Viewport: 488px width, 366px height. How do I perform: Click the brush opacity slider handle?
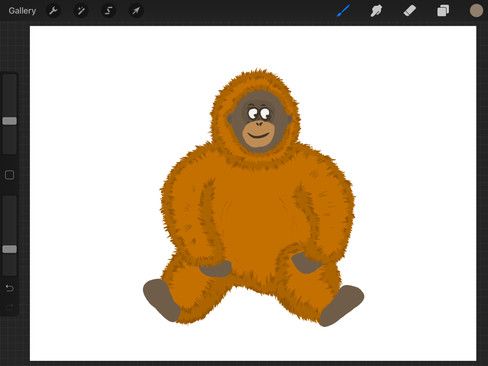(x=10, y=249)
